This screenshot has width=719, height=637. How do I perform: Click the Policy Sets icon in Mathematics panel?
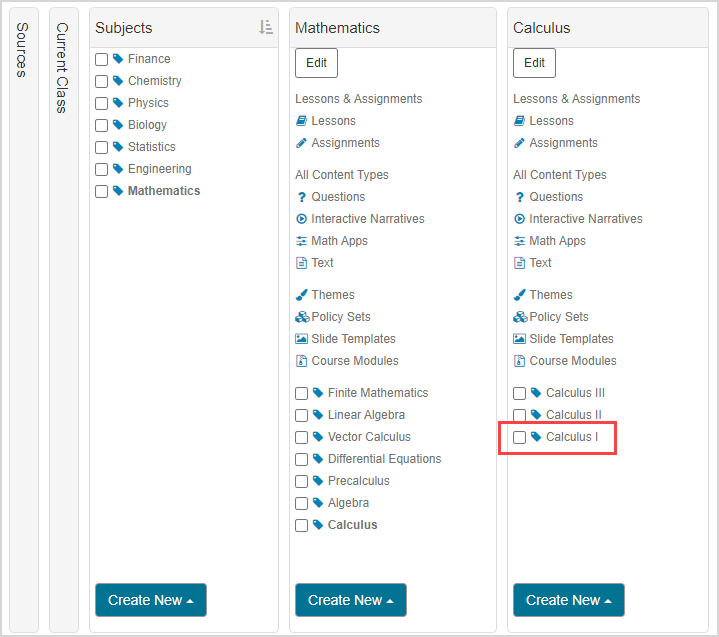point(302,317)
